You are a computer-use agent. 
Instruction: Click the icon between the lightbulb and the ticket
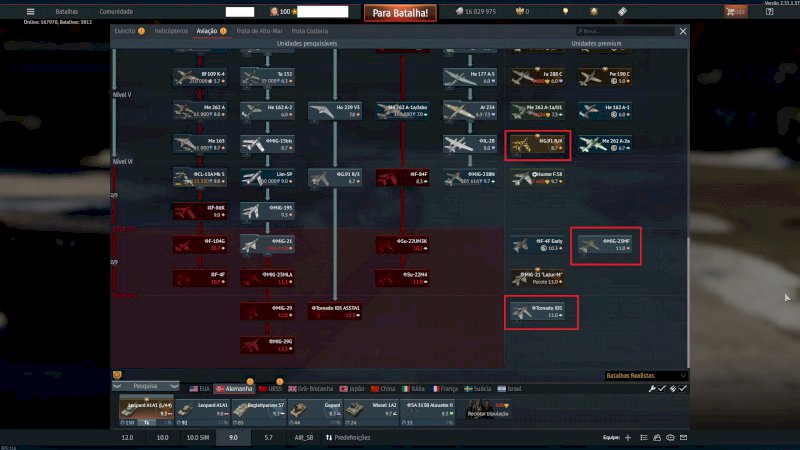pyautogui.click(x=594, y=11)
